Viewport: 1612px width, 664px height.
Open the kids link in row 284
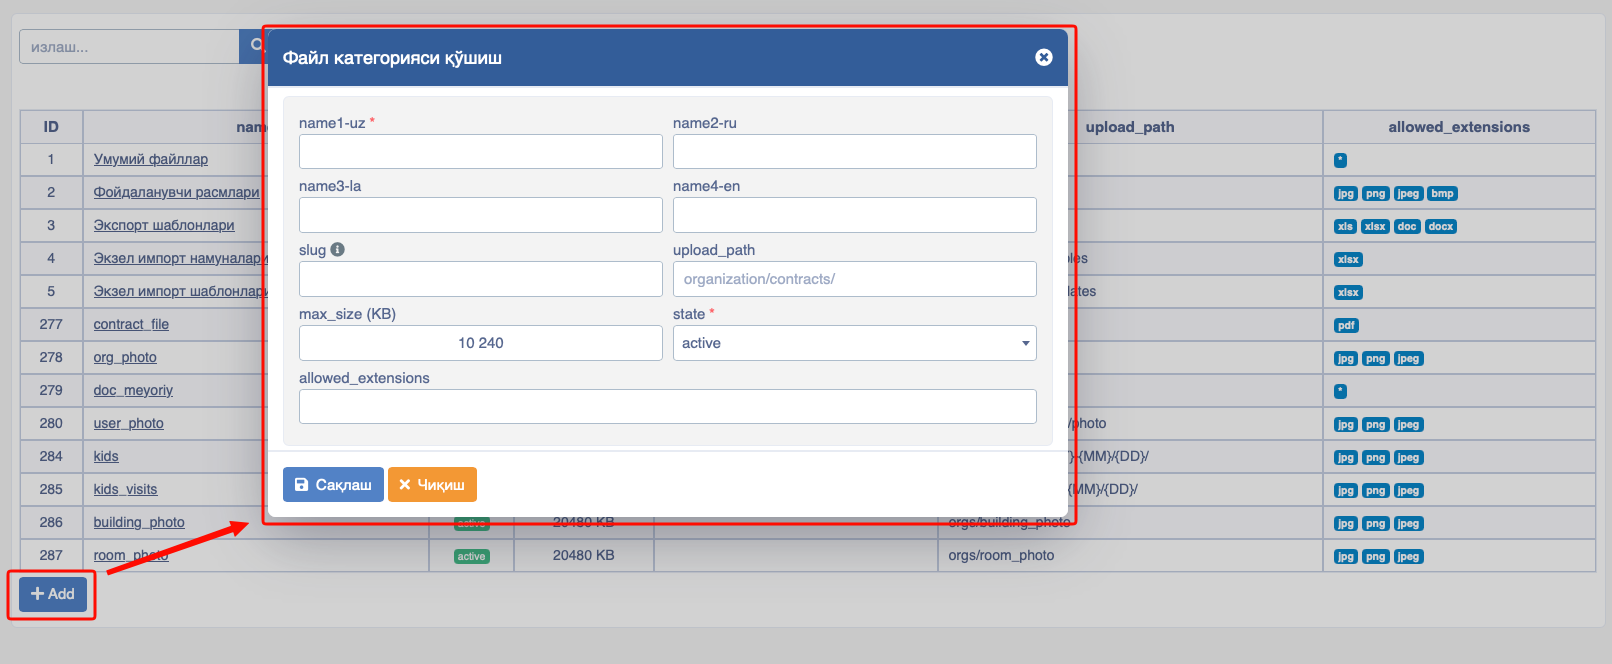[106, 456]
